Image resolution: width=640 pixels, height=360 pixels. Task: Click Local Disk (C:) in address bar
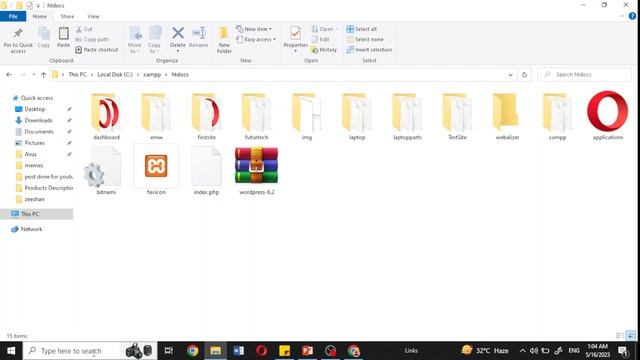pyautogui.click(x=115, y=75)
